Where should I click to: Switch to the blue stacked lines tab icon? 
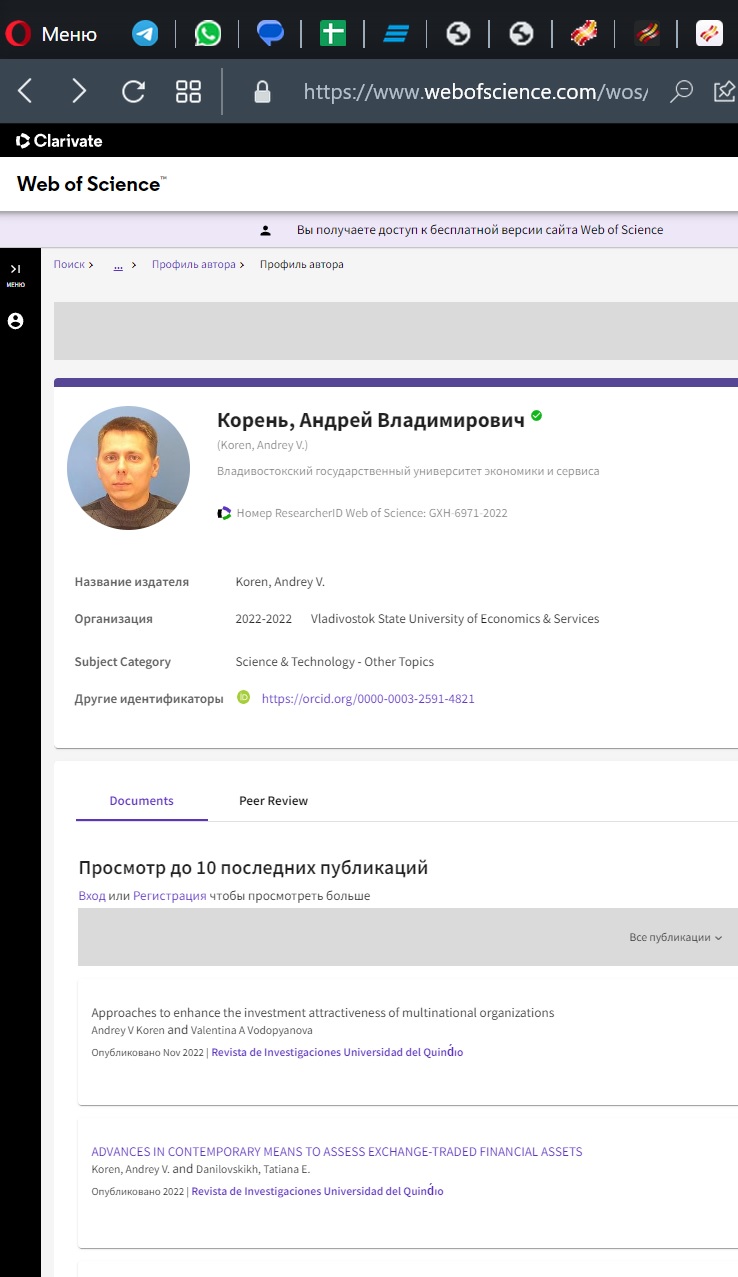pos(396,34)
